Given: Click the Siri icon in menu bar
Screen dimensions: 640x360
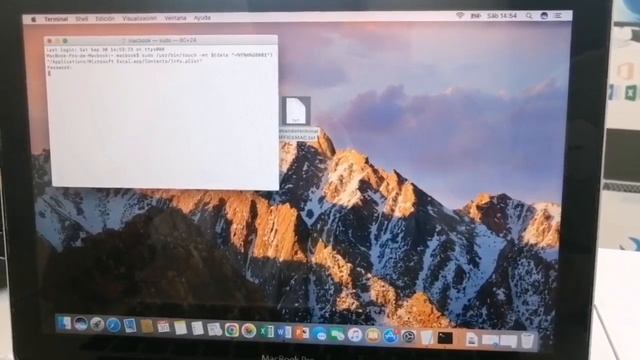Looking at the screenshot, I should click(x=544, y=16).
